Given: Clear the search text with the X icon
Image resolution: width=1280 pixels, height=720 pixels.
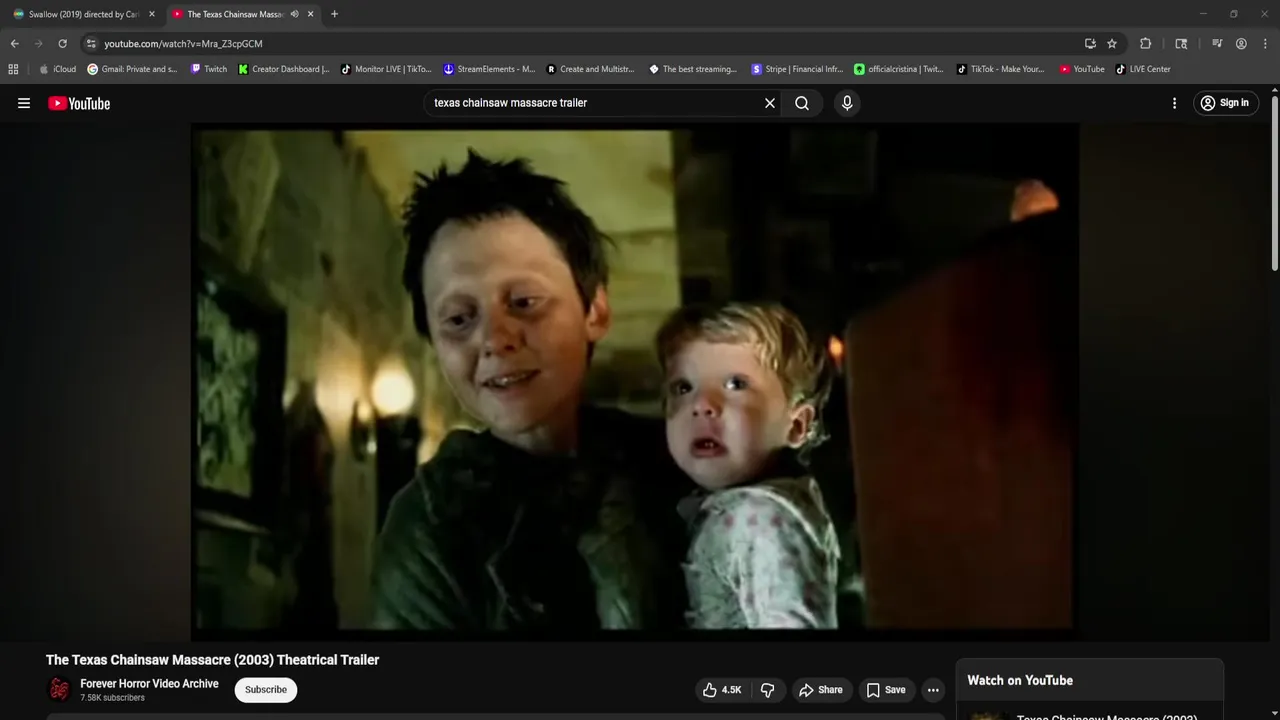Looking at the screenshot, I should click(770, 103).
